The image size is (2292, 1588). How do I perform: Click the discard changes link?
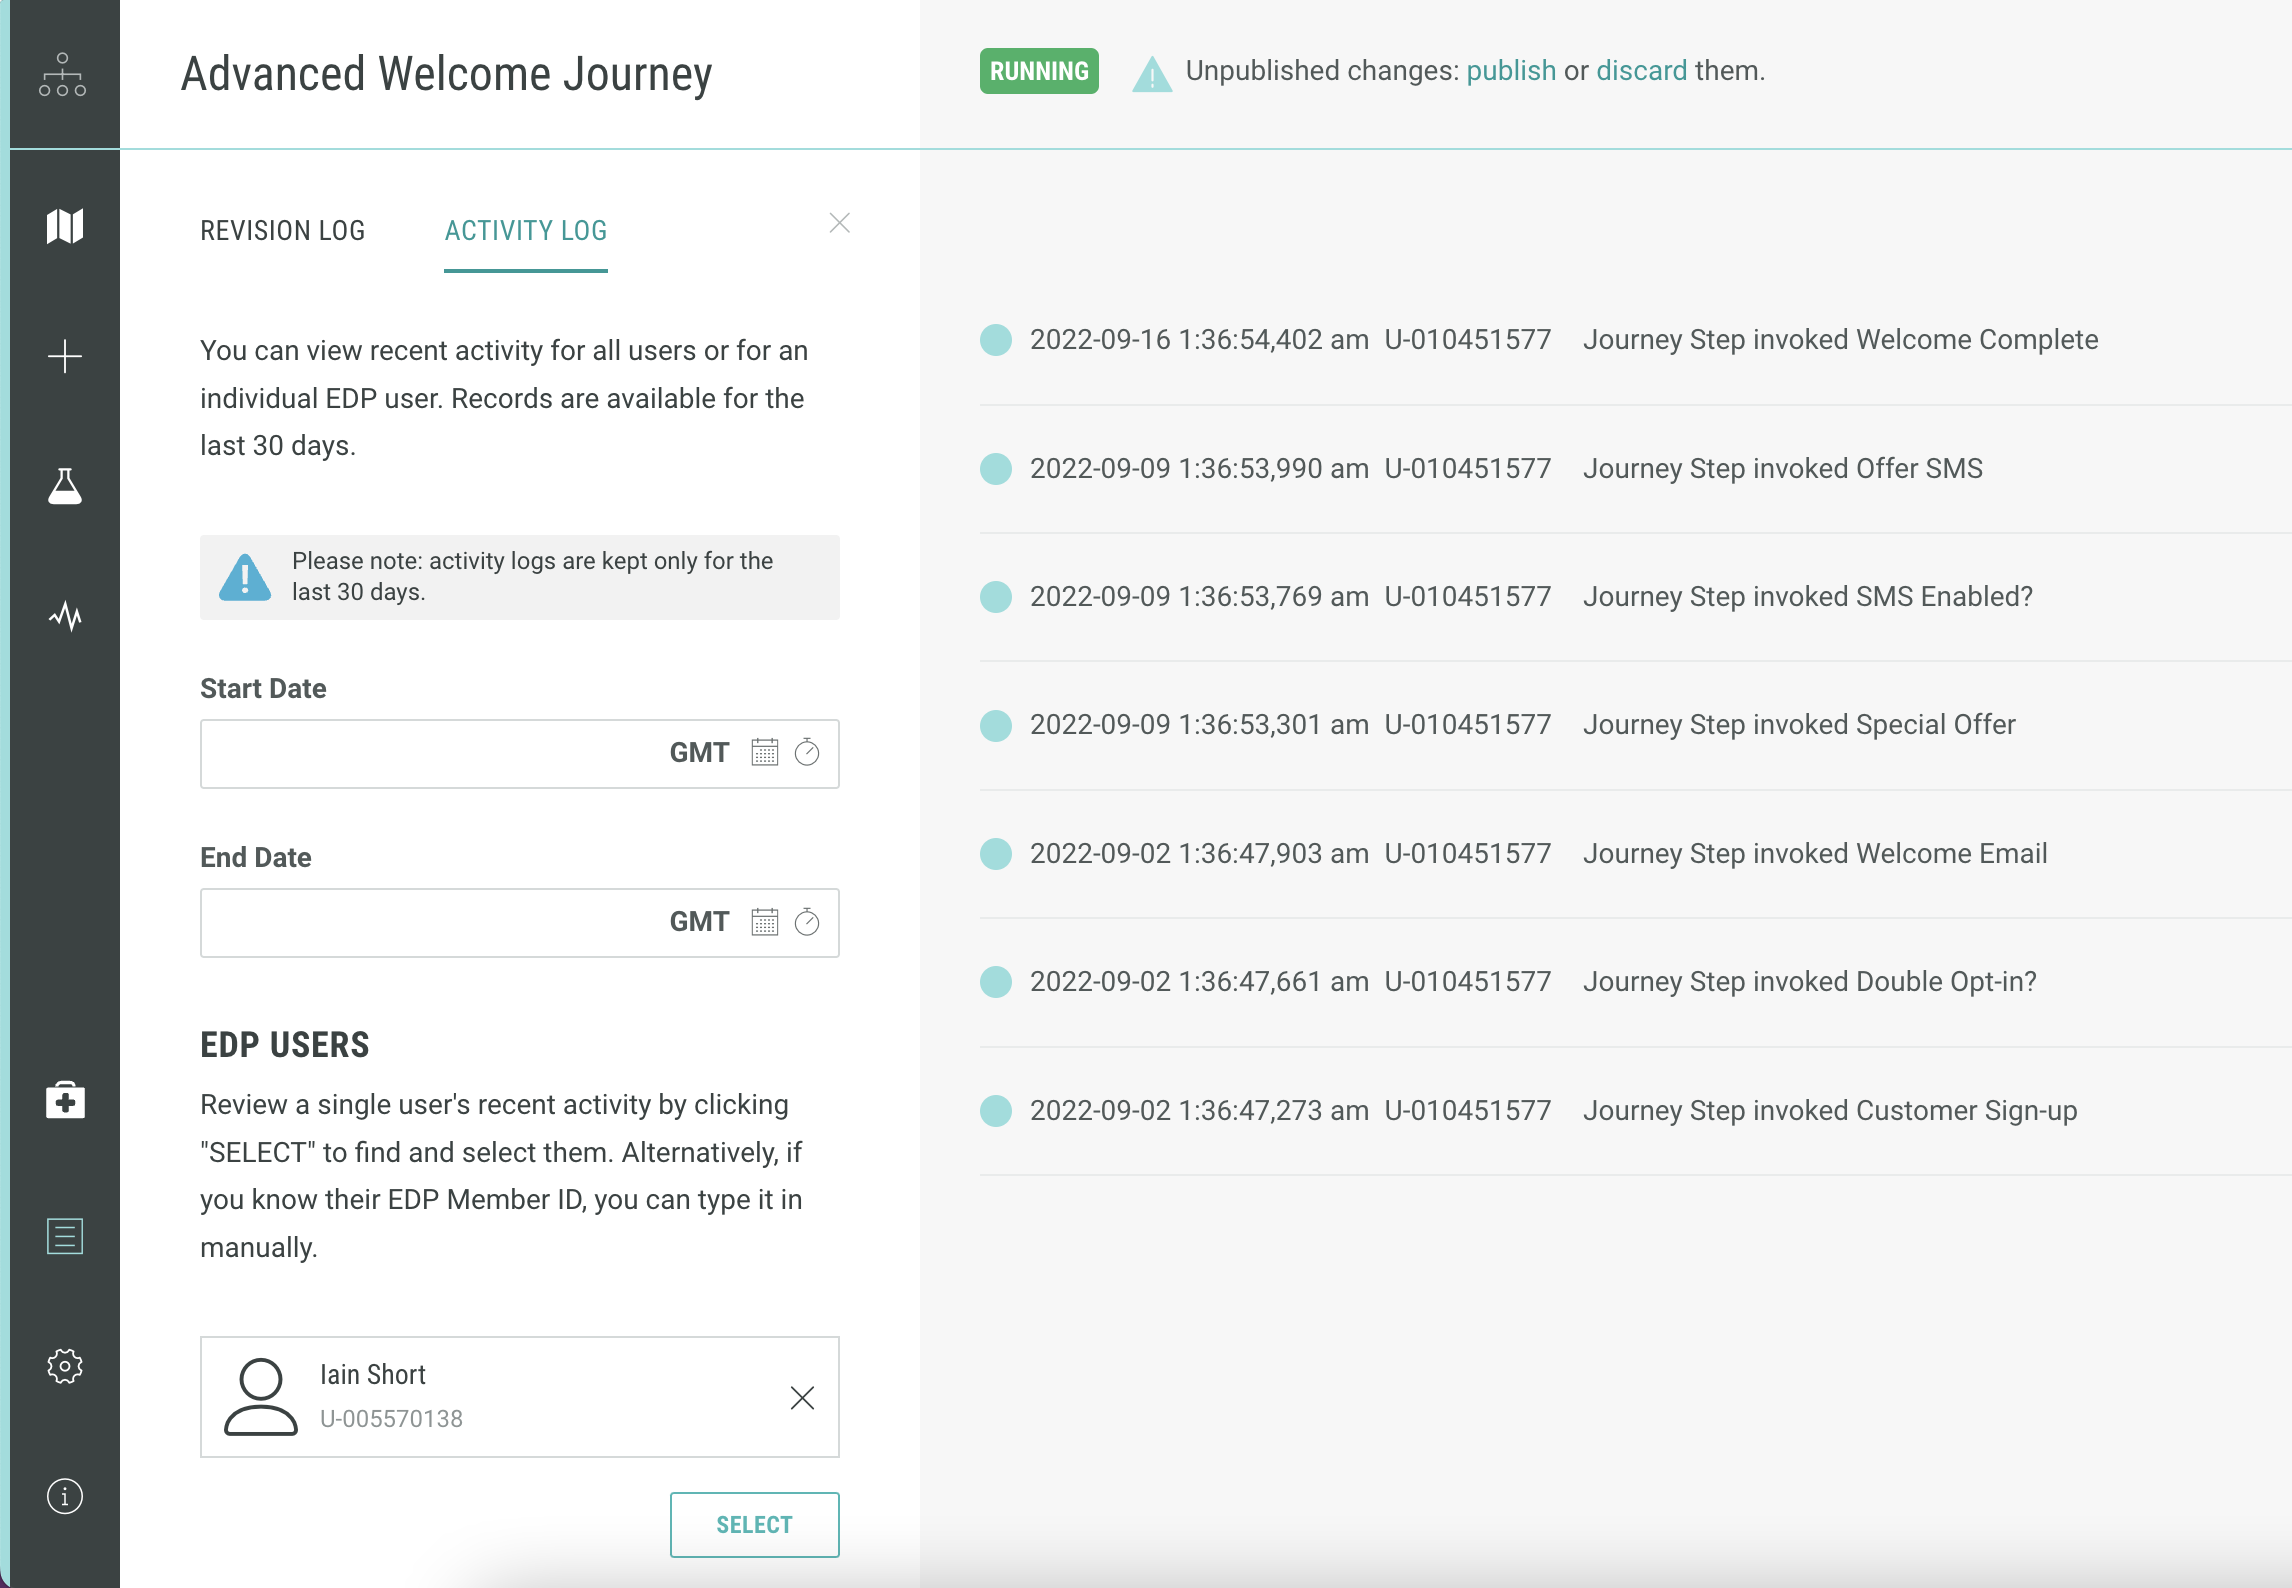tap(1641, 71)
